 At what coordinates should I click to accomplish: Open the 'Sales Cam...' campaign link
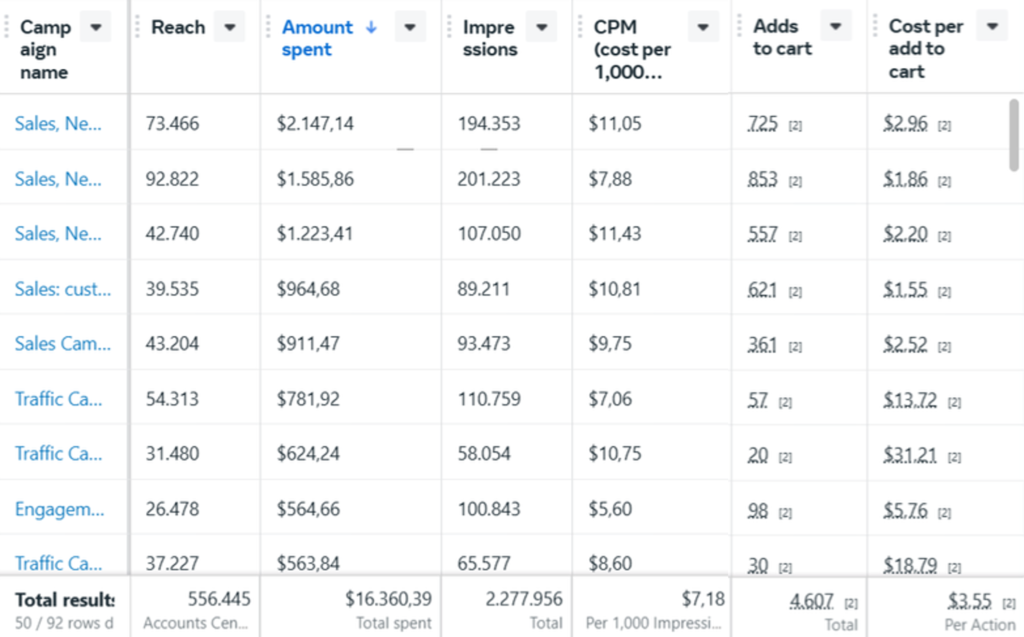click(x=63, y=343)
